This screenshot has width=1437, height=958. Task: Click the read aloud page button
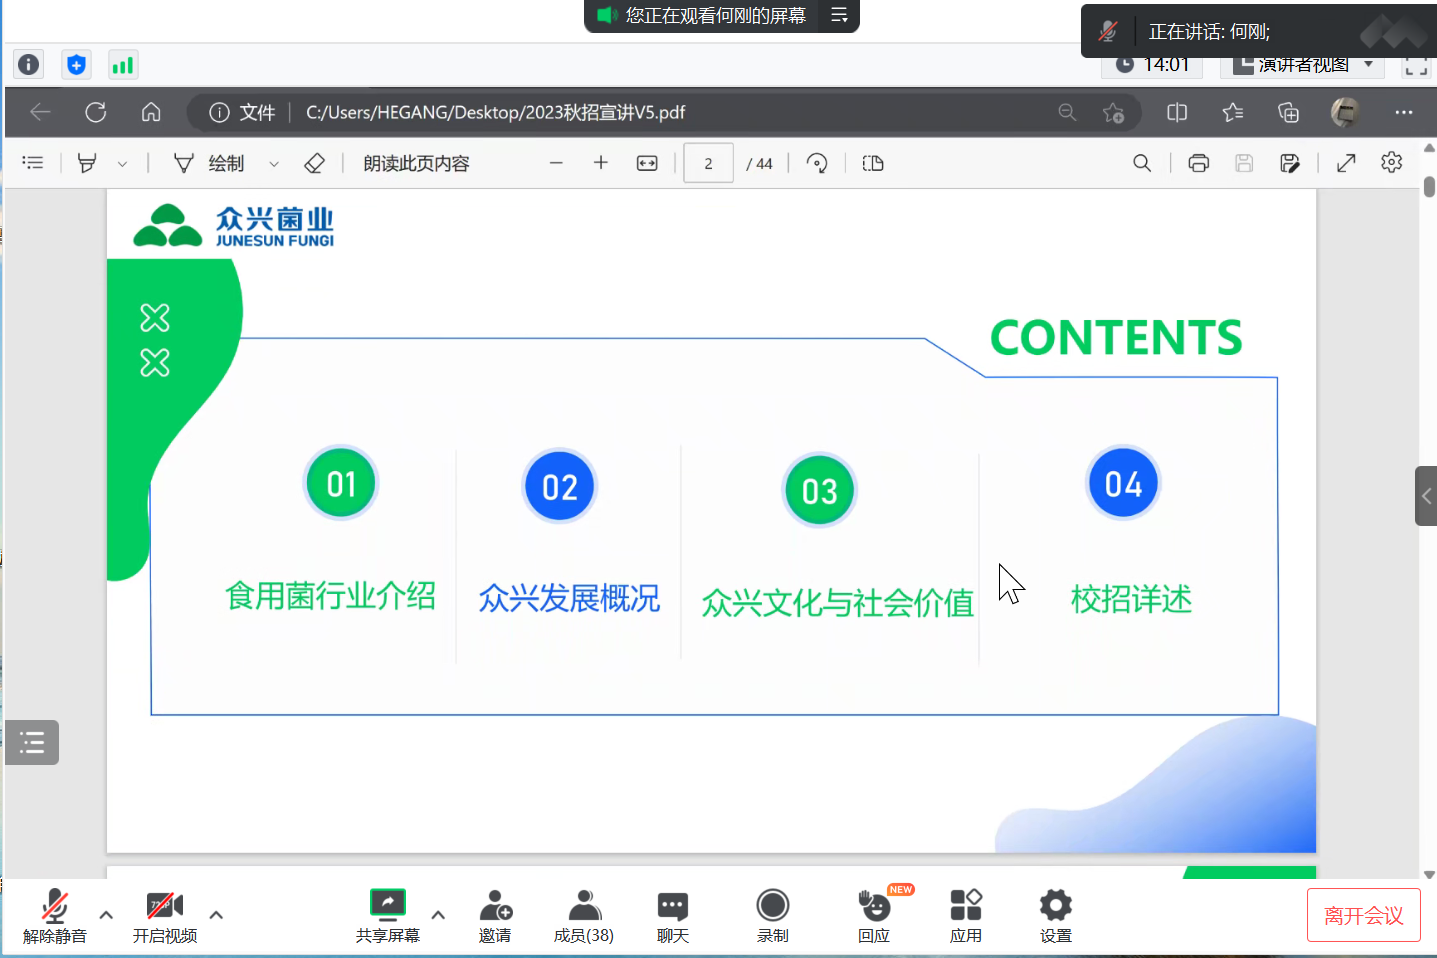[x=416, y=163]
